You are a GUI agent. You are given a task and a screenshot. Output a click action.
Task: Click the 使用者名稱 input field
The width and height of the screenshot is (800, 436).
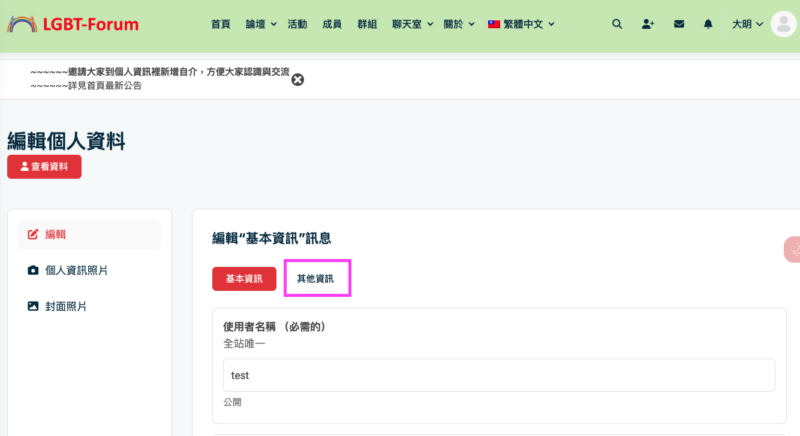[x=499, y=375]
